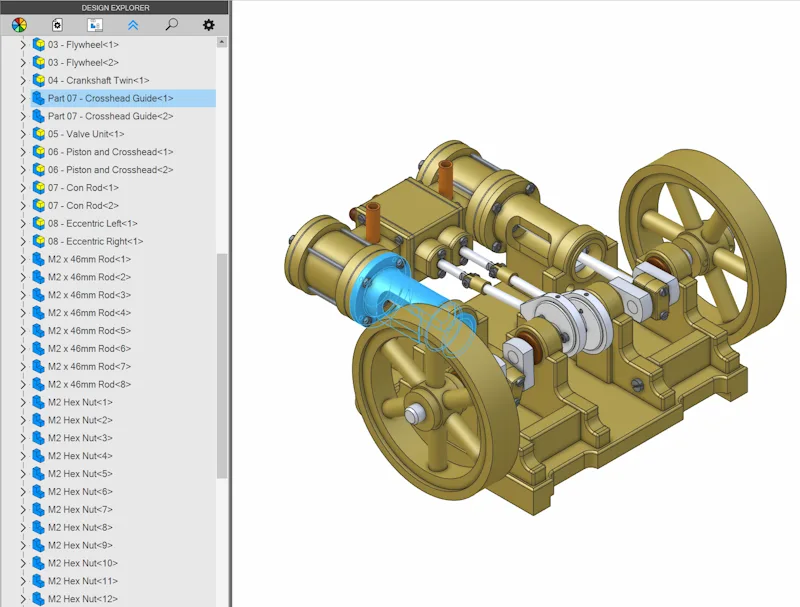Select 03 - Flywheel<2> in the tree
Screen dimensions: 800x607
point(83,62)
